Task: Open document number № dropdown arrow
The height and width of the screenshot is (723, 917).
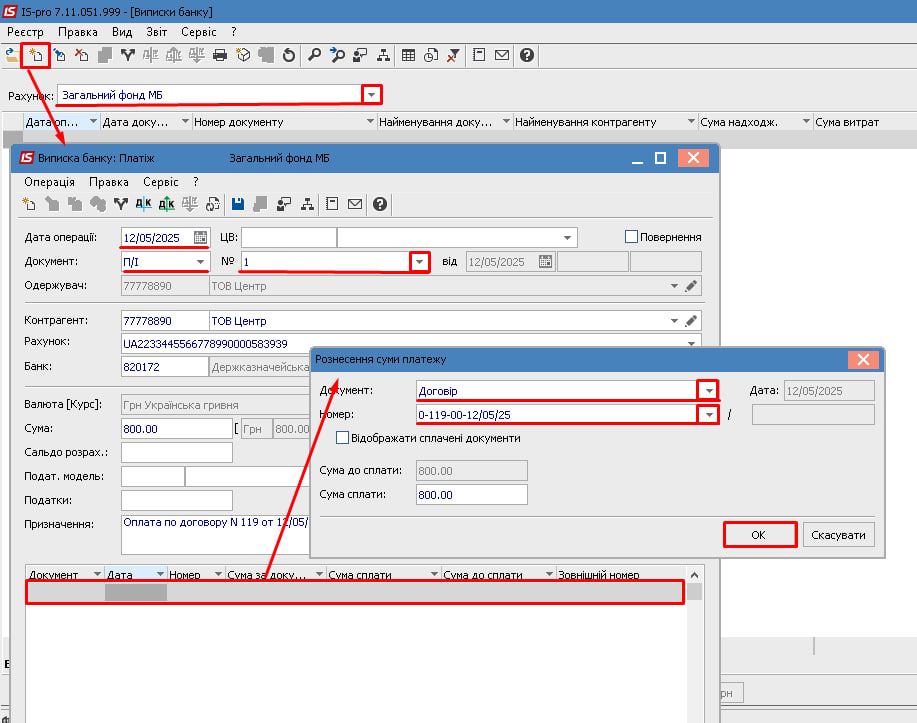Action: point(419,261)
